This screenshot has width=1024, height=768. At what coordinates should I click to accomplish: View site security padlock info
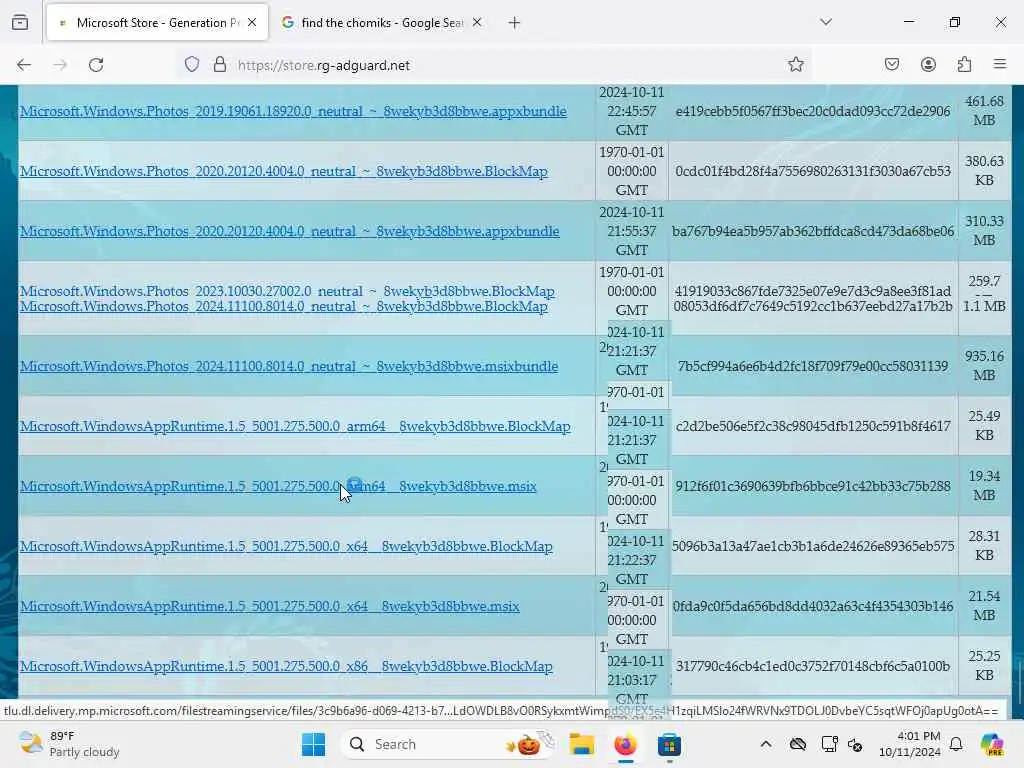(x=220, y=65)
